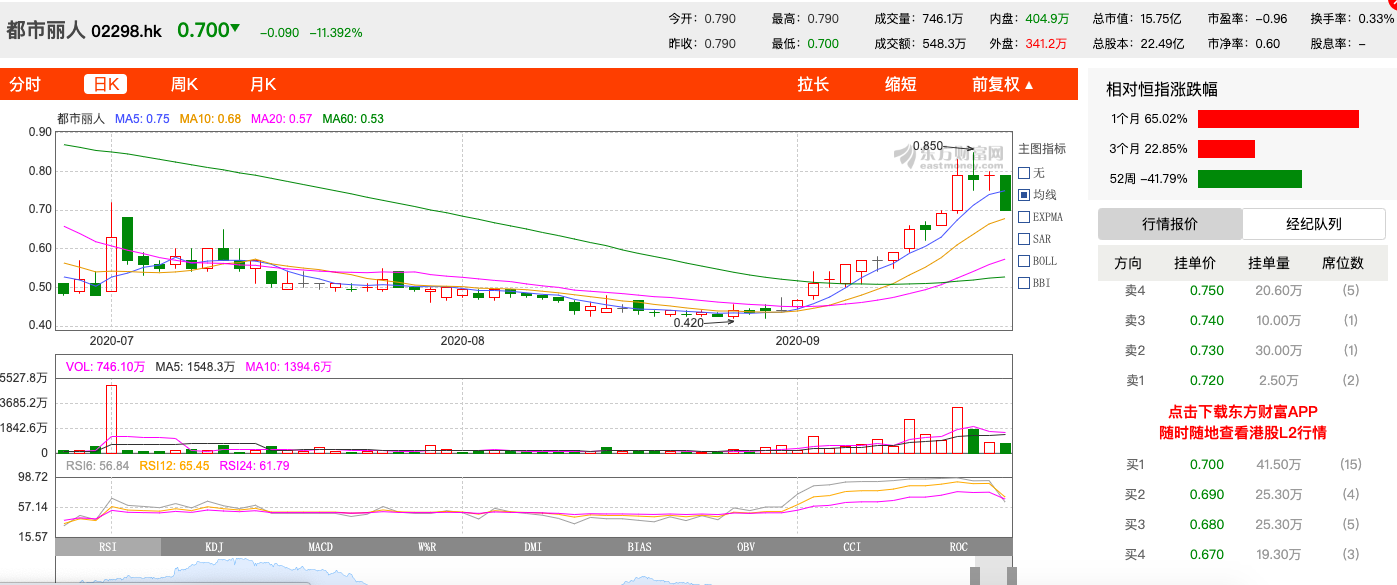Switch to the OBV indicator tab
The image size is (1397, 585).
click(746, 547)
